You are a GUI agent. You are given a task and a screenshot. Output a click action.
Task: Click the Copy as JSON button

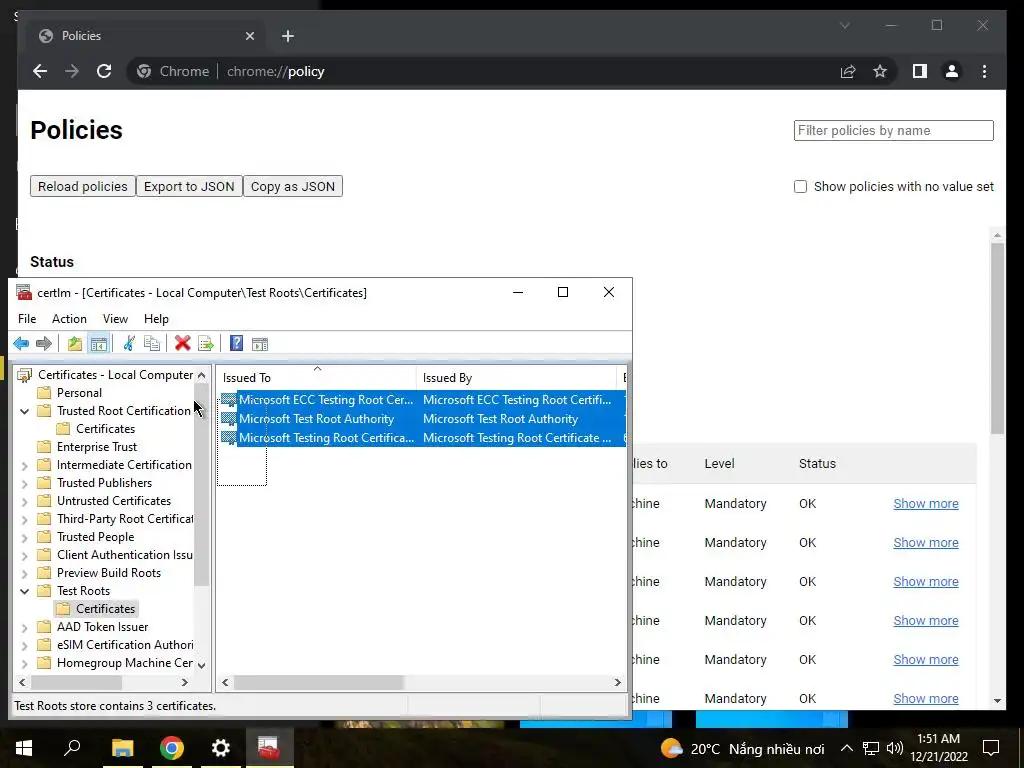click(293, 186)
